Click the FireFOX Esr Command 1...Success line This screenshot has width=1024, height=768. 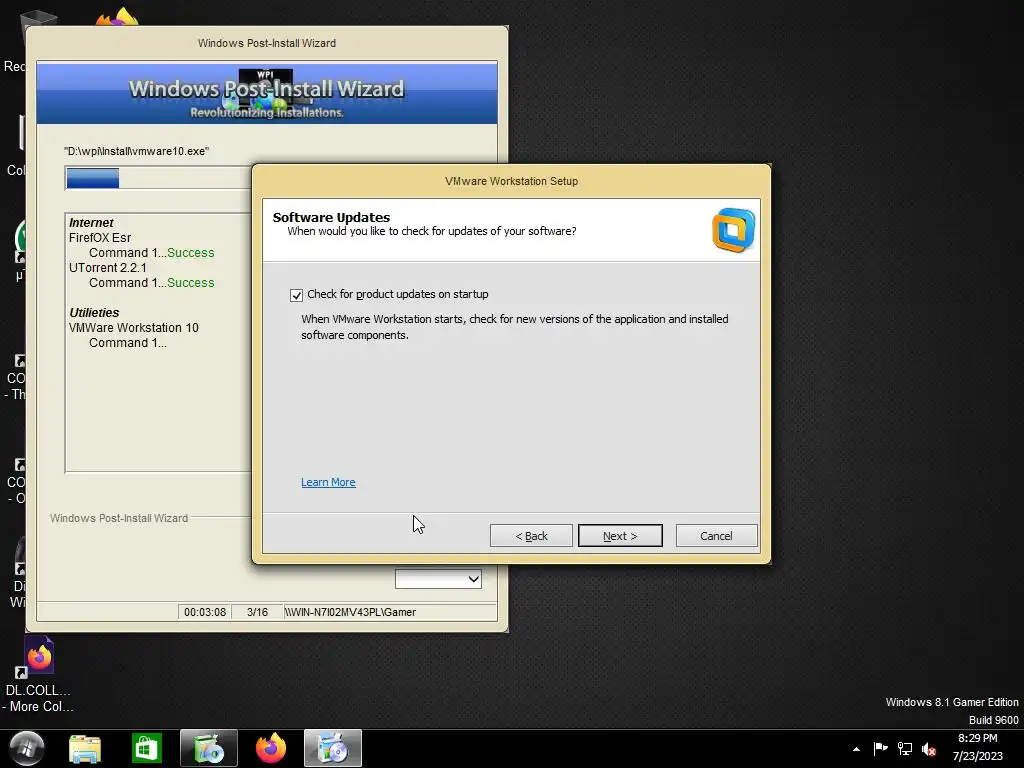152,253
